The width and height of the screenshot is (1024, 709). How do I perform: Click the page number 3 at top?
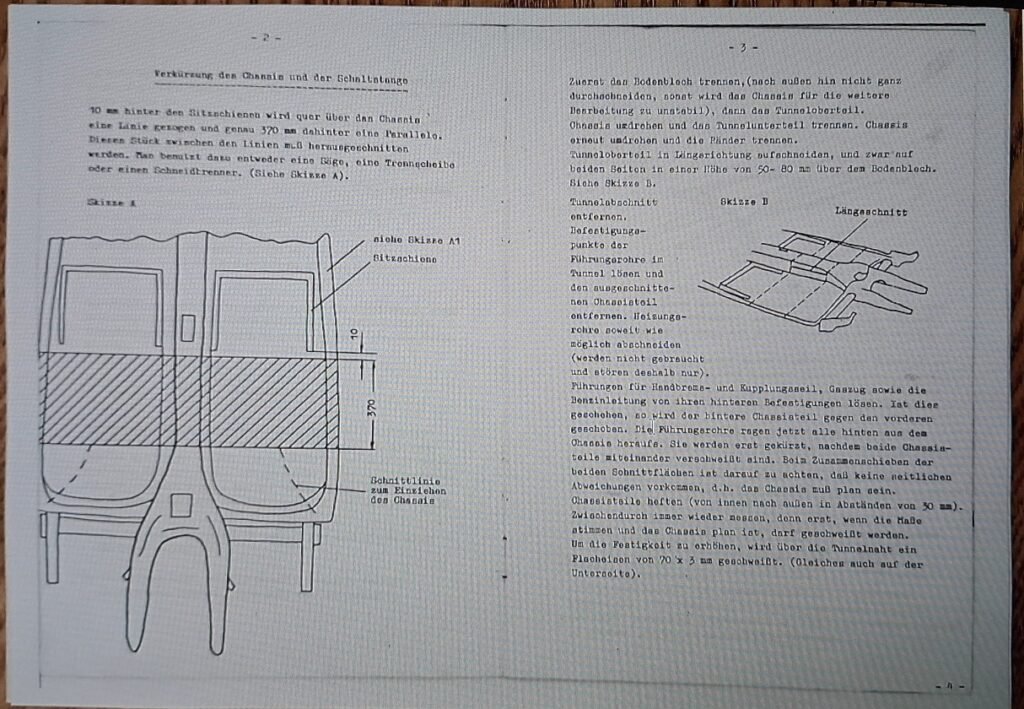743,48
